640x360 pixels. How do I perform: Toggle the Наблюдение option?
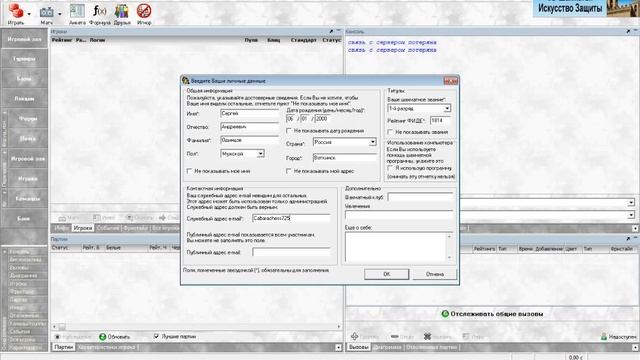(57, 337)
